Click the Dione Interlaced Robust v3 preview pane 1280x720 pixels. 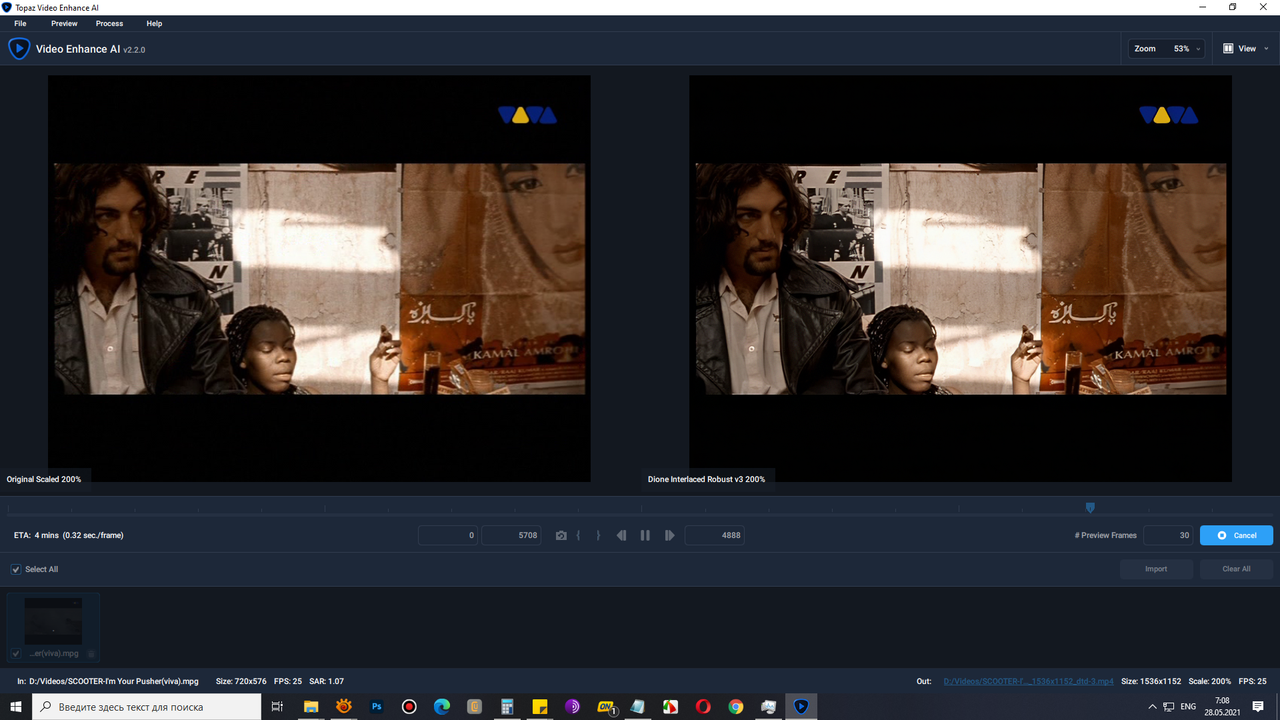[x=961, y=278]
